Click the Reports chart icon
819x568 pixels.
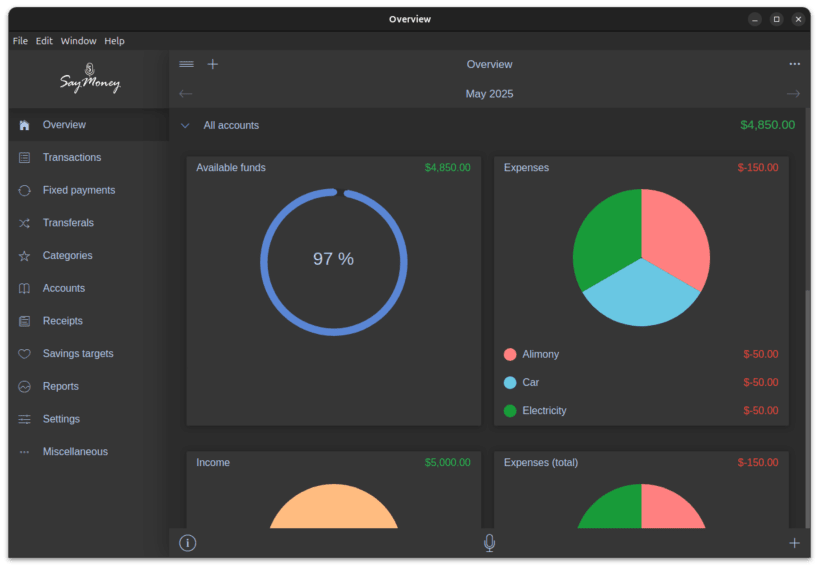pos(24,387)
